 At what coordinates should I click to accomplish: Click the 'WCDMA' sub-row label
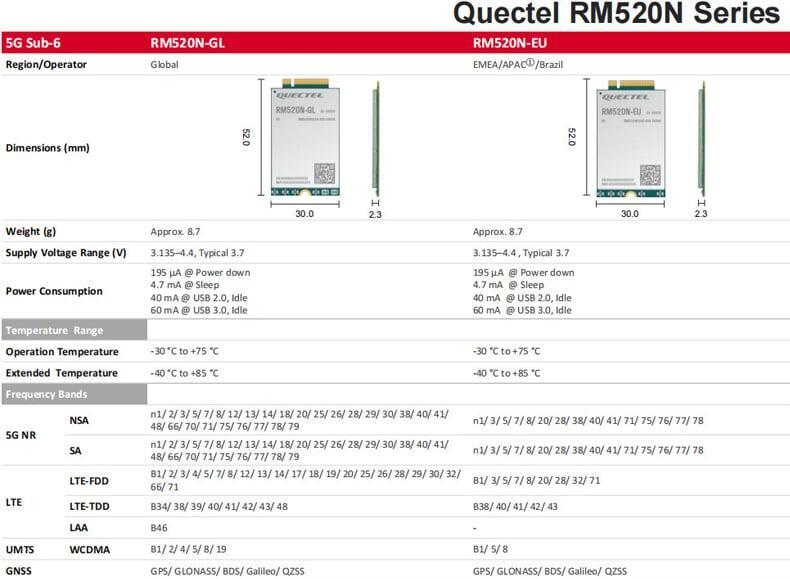pyautogui.click(x=90, y=550)
